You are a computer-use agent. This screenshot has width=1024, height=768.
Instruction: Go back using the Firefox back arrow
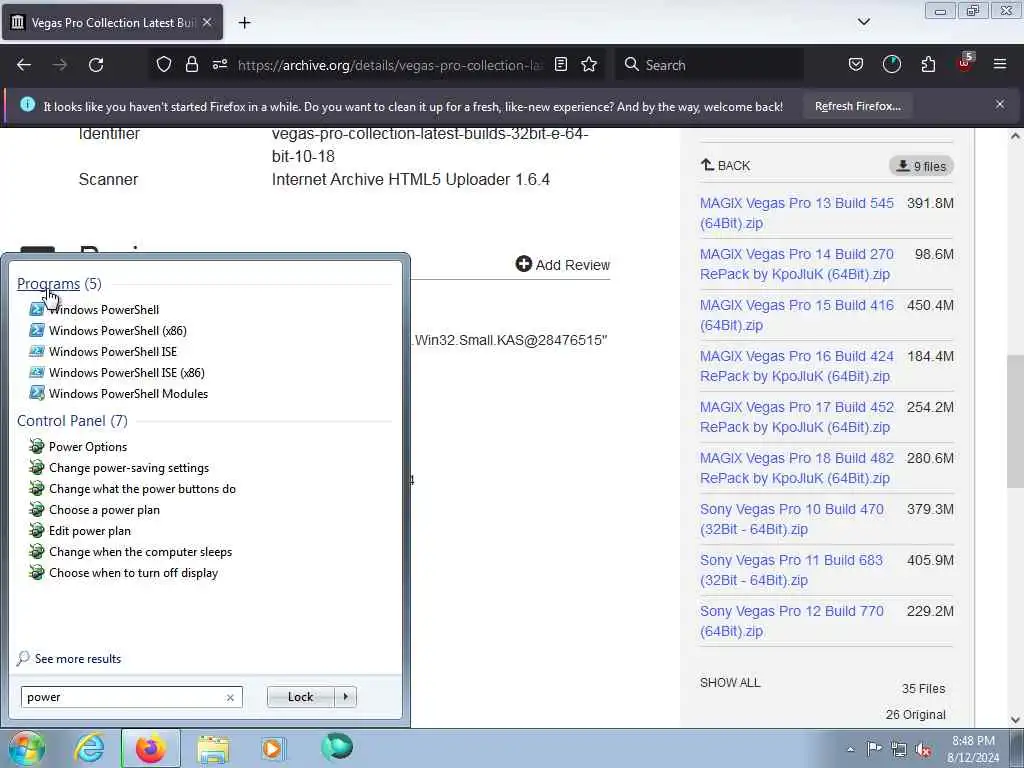24,65
